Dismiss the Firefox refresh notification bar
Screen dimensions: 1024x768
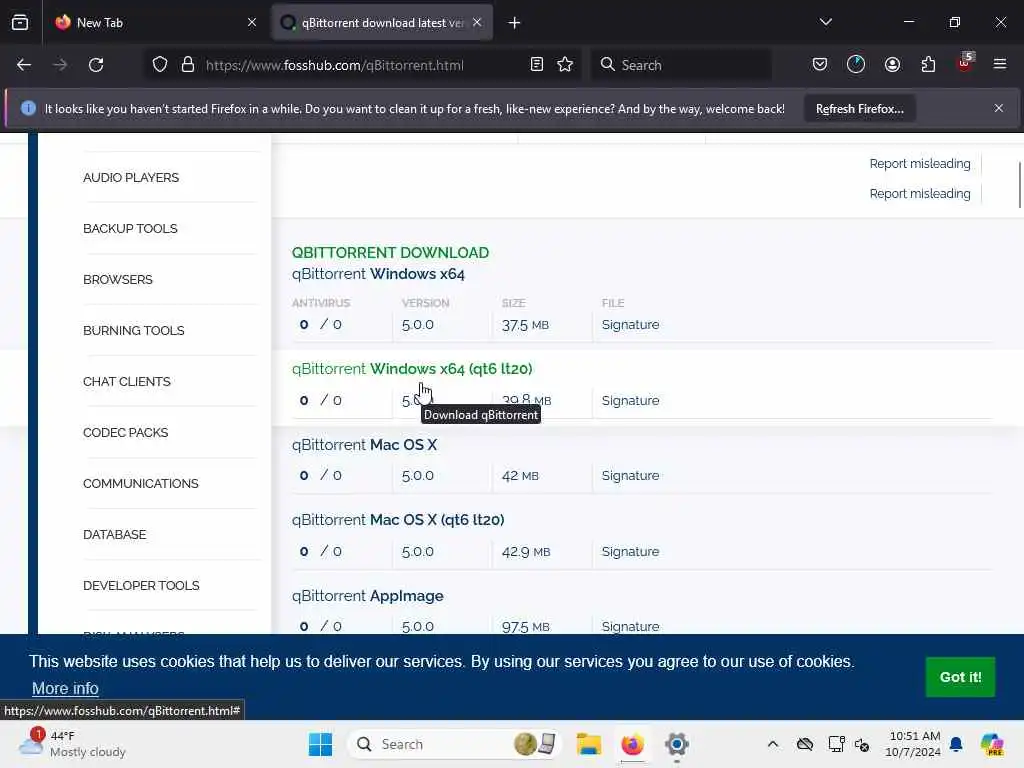[x=999, y=108]
